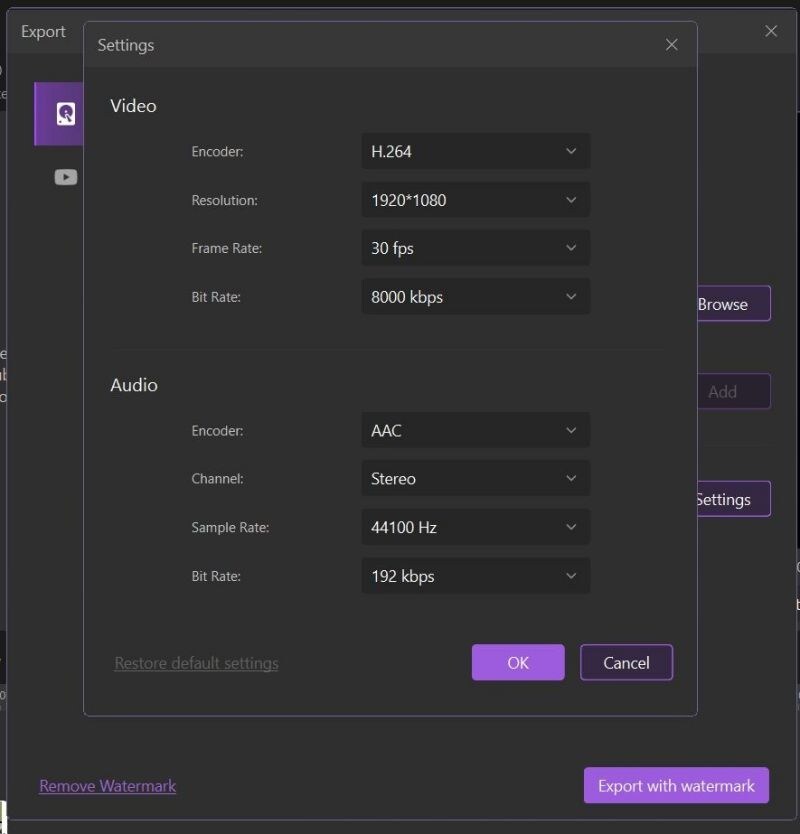Click the Browse button
Image resolution: width=800 pixels, height=834 pixels.
pyautogui.click(x=733, y=304)
